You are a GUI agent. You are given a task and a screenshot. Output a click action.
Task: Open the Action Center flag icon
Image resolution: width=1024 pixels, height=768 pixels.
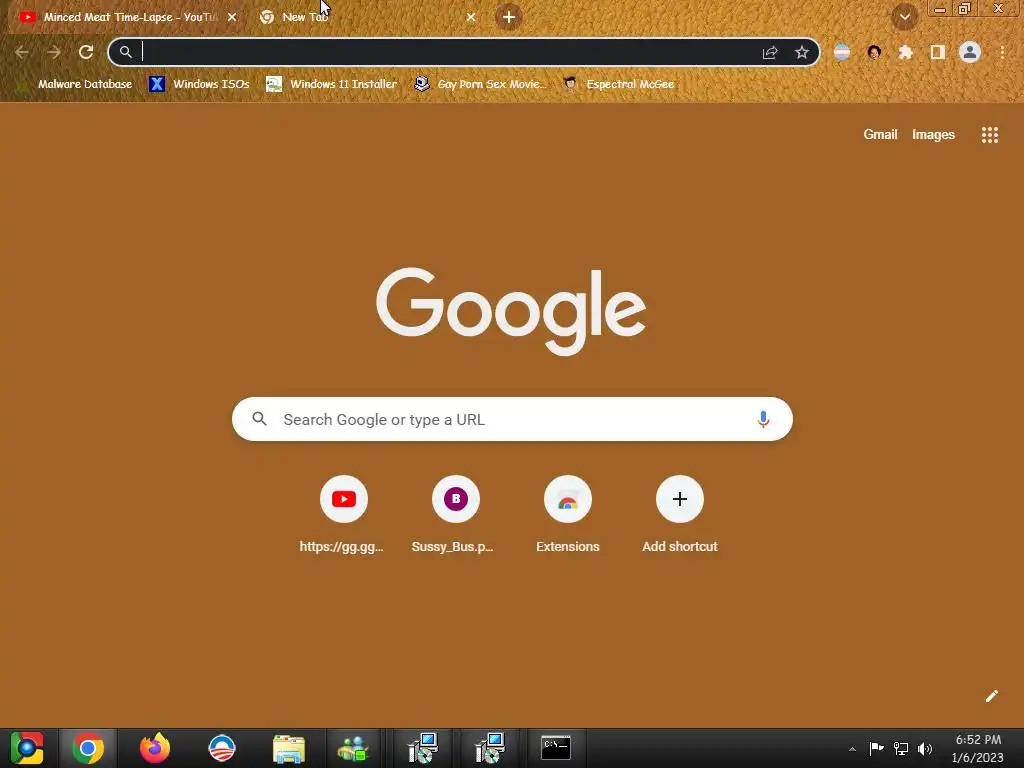click(x=876, y=749)
